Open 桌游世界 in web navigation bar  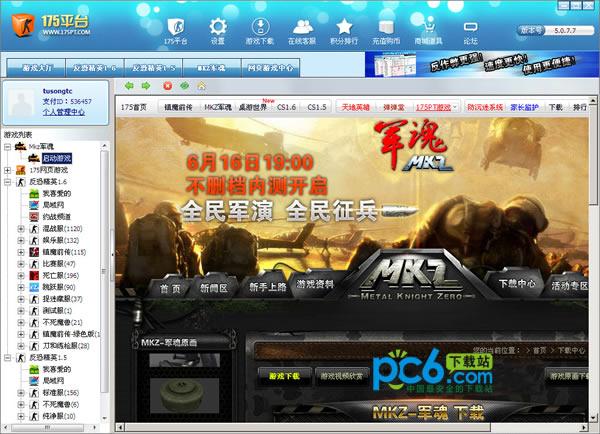253,107
